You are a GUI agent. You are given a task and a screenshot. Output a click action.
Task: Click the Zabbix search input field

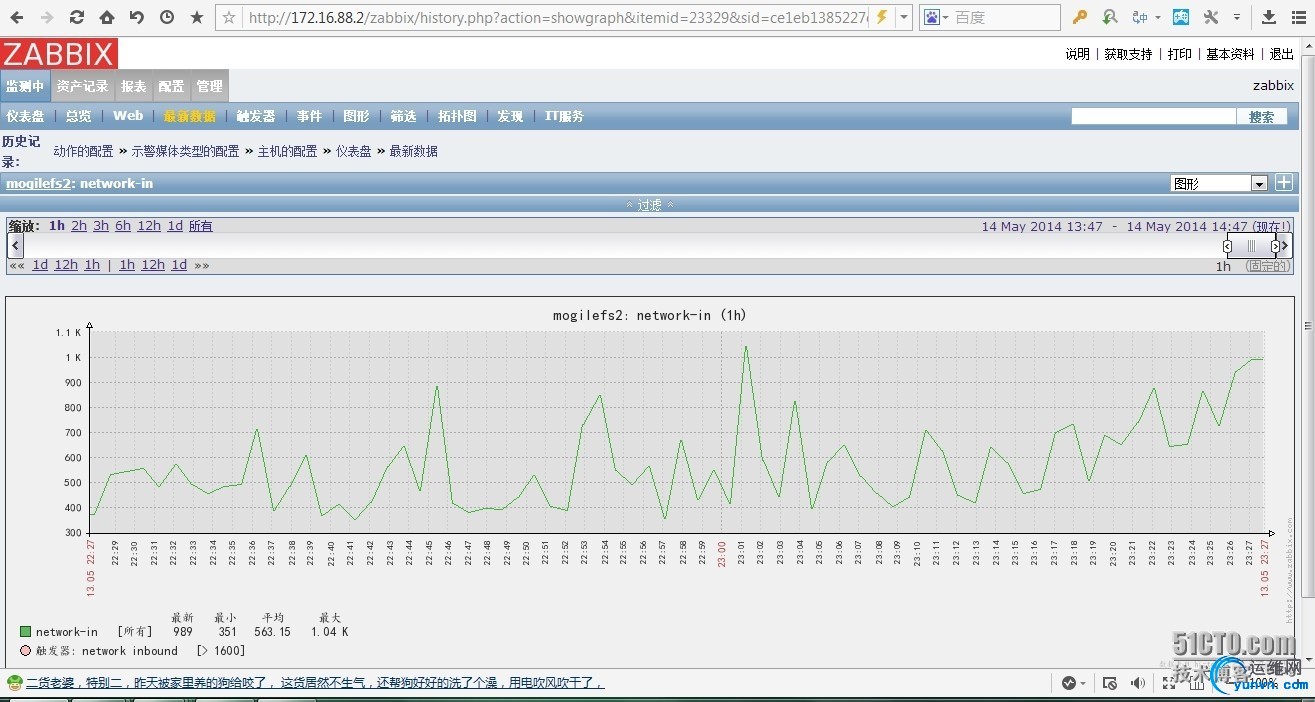[x=1153, y=116]
